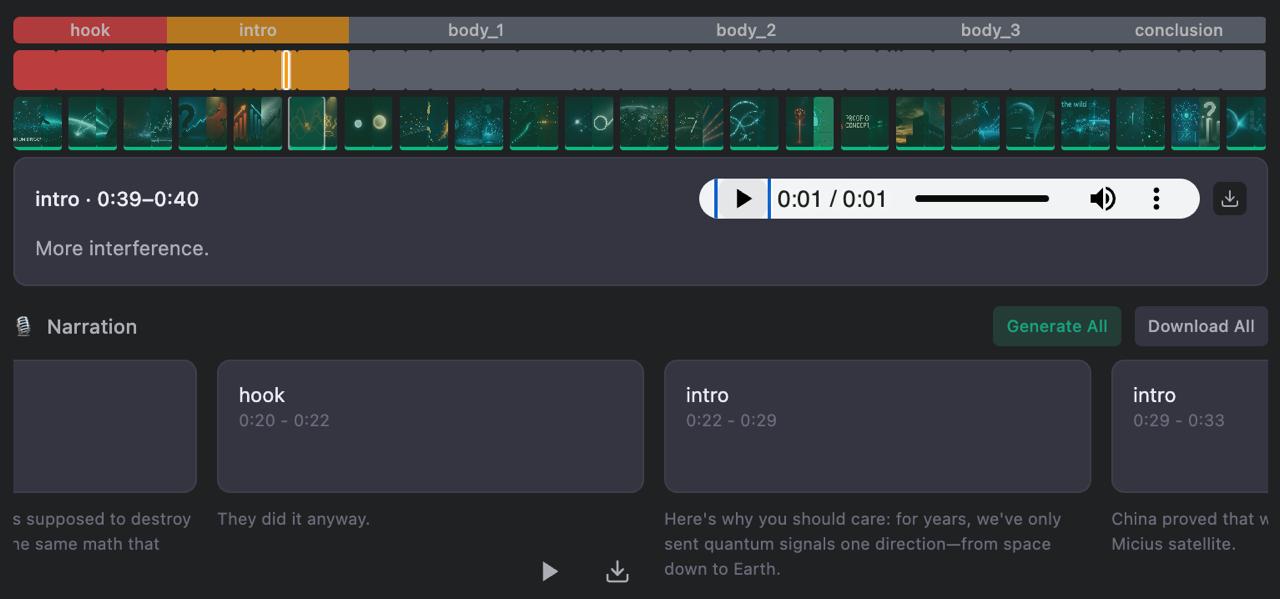1280x599 pixels.
Task: Download the hook narration audio
Action: click(617, 571)
